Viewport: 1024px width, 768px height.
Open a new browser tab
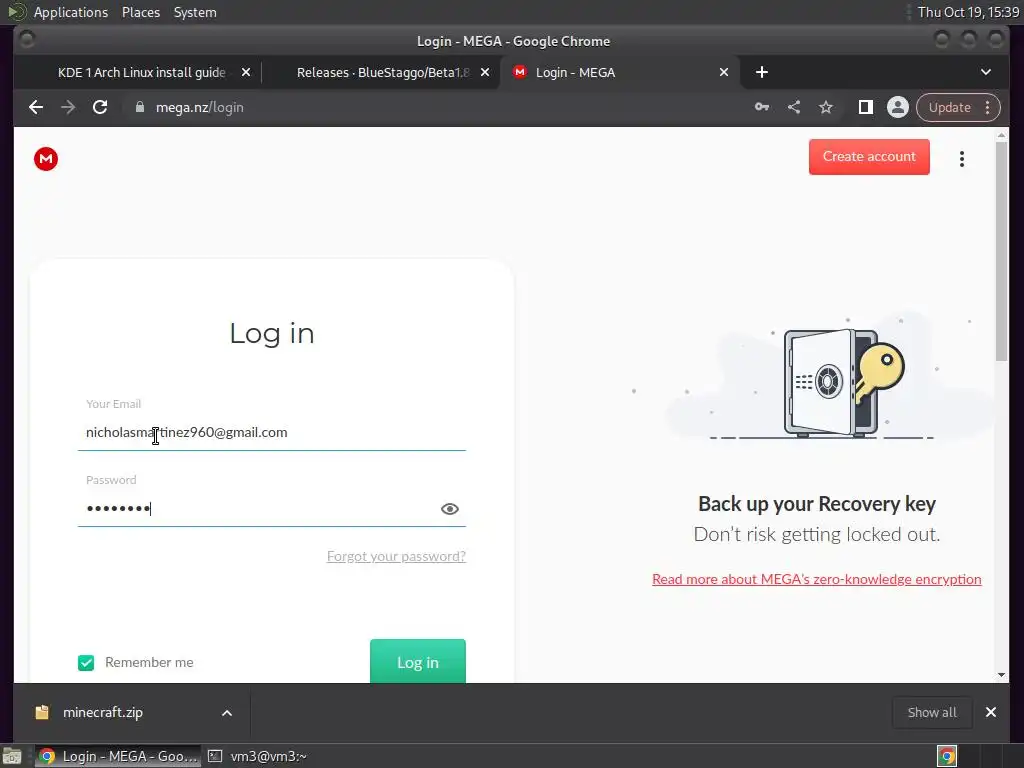[x=761, y=72]
